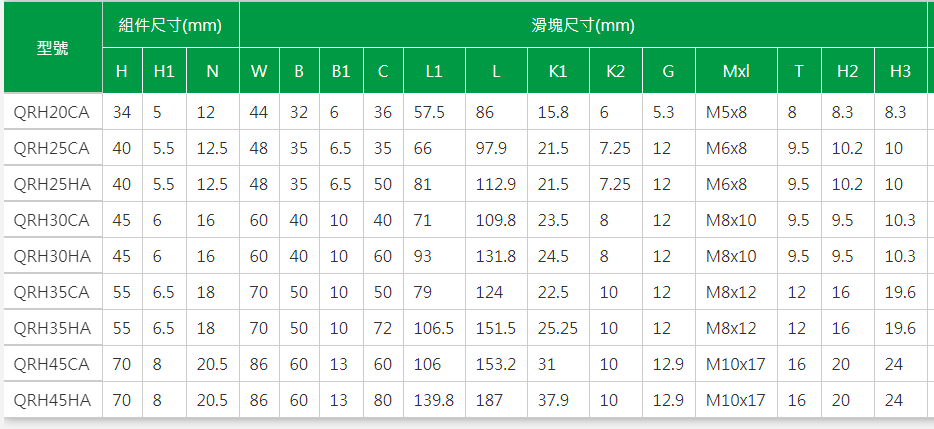Screen dimensions: 934x429
Task: Click the 型號 header cell
Action: click(x=52, y=48)
